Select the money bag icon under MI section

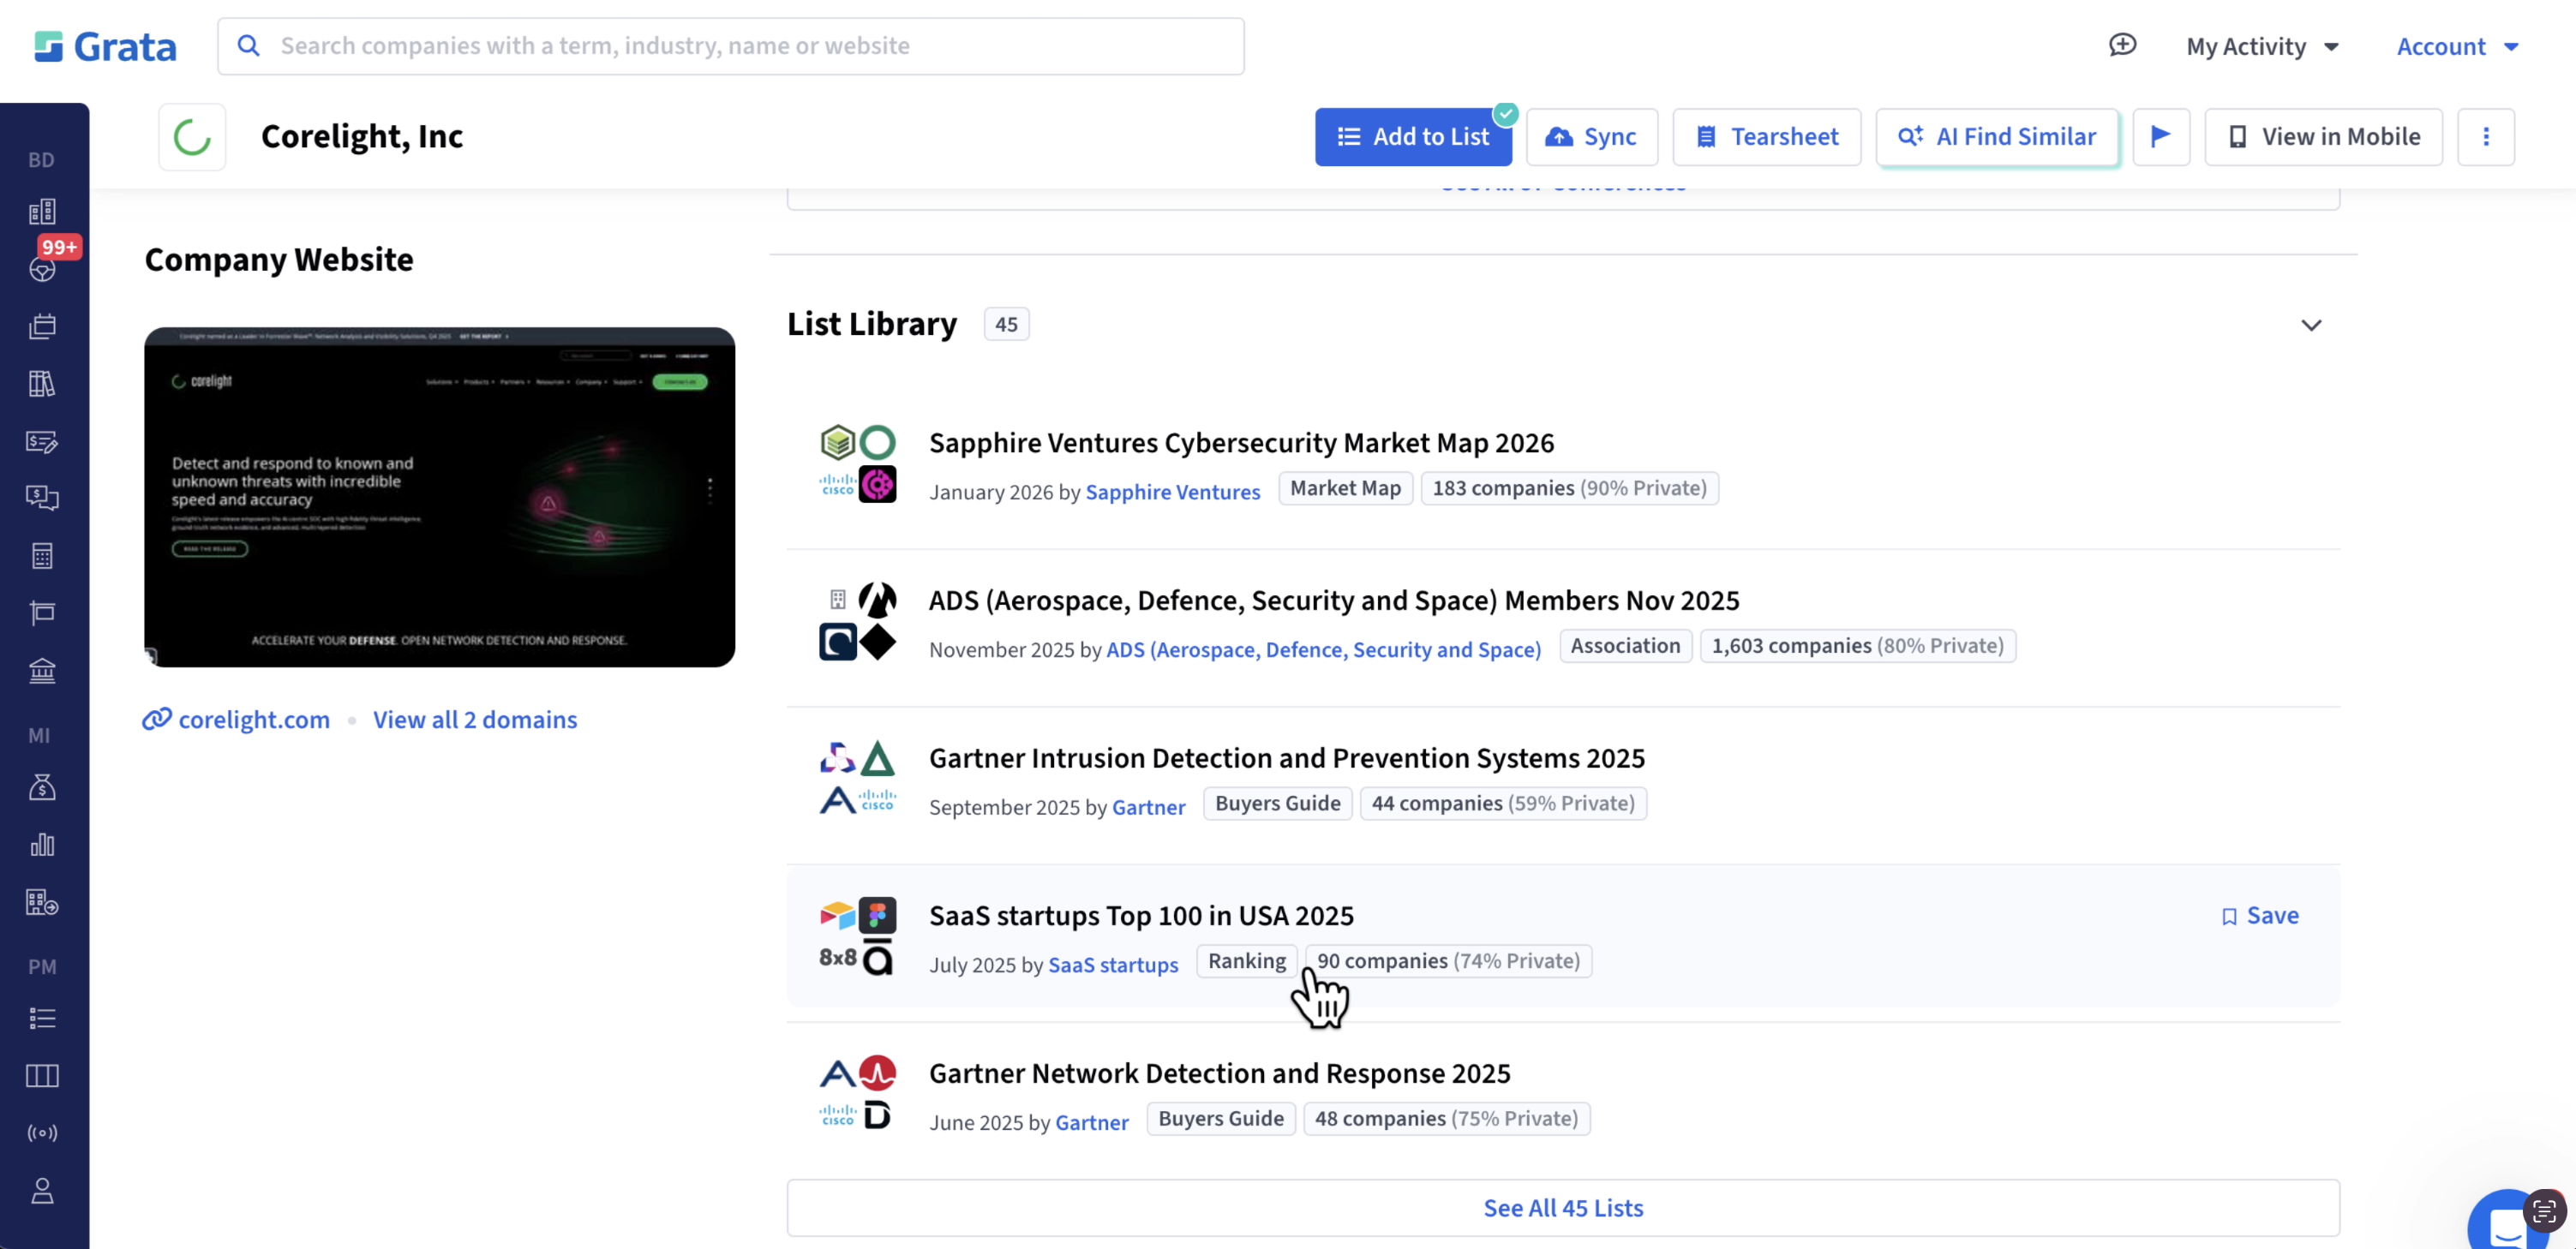point(42,786)
